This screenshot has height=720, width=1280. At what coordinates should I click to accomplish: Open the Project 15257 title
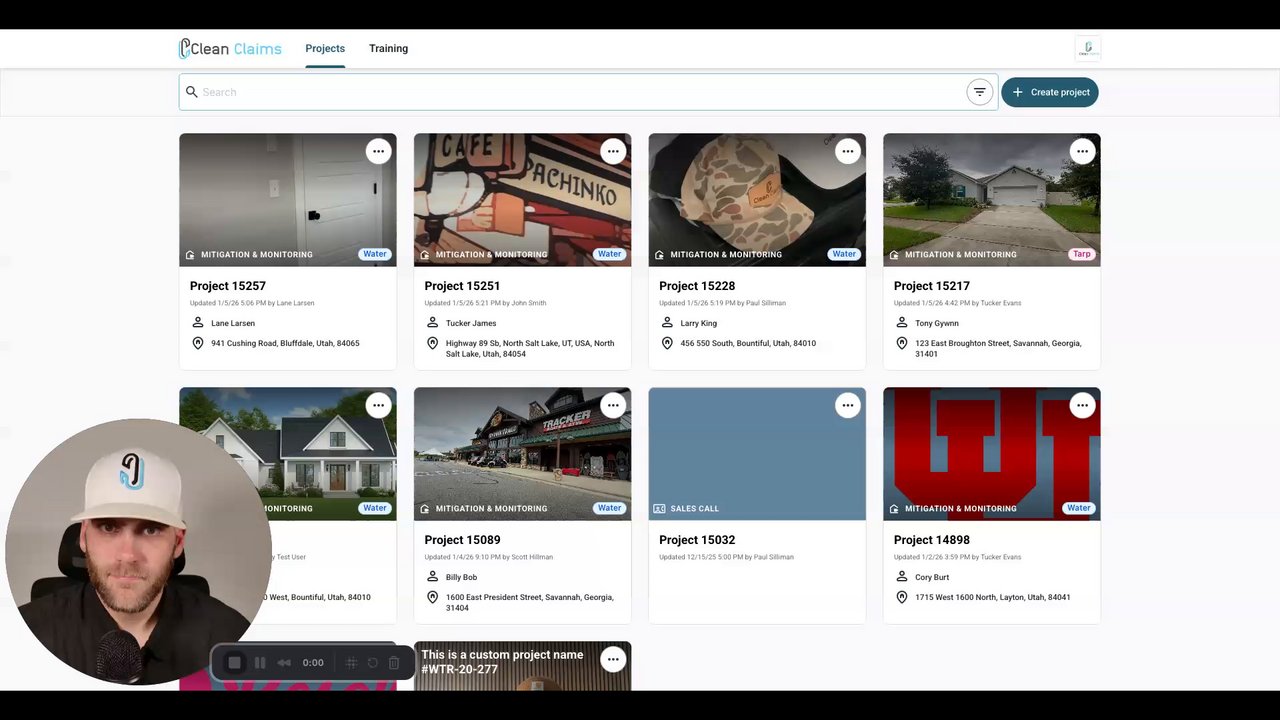pyautogui.click(x=228, y=286)
